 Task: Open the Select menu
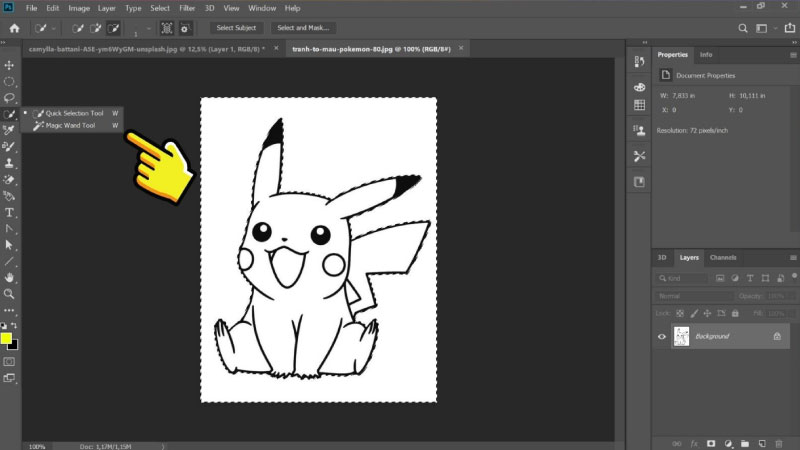coord(160,8)
